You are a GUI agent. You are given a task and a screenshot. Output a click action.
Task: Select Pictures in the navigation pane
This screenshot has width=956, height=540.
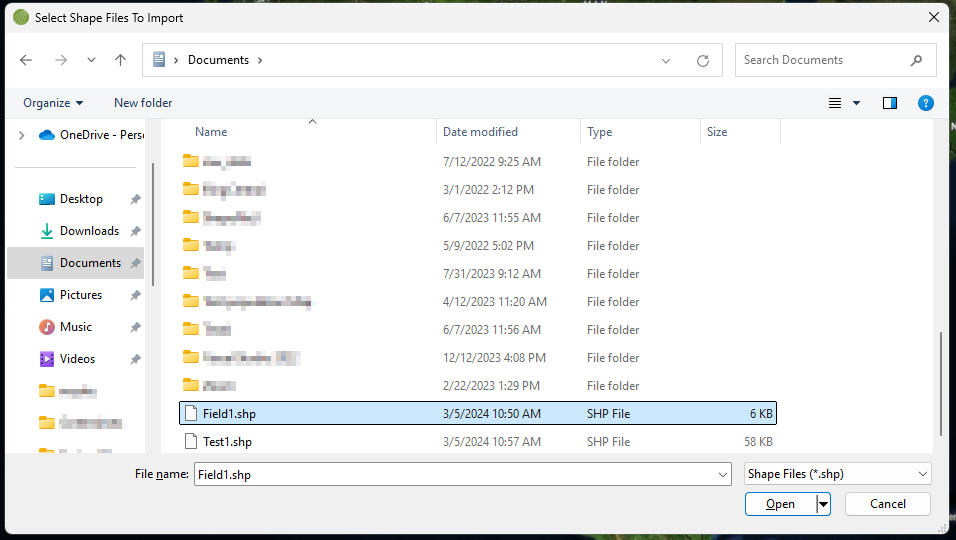81,295
